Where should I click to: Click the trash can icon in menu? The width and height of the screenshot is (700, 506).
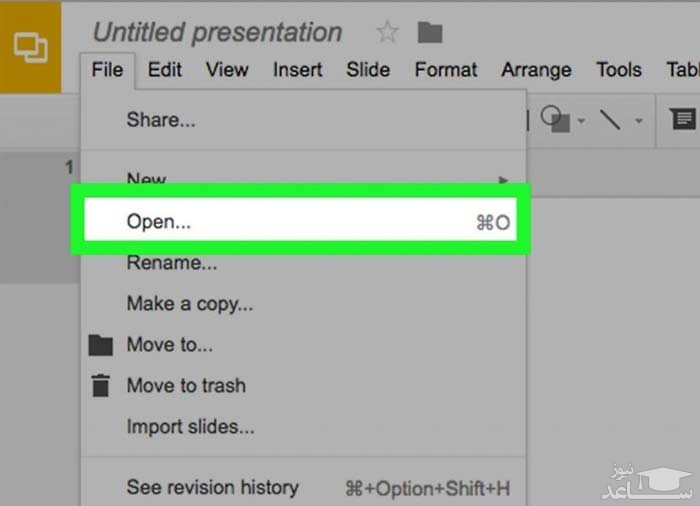click(100, 386)
